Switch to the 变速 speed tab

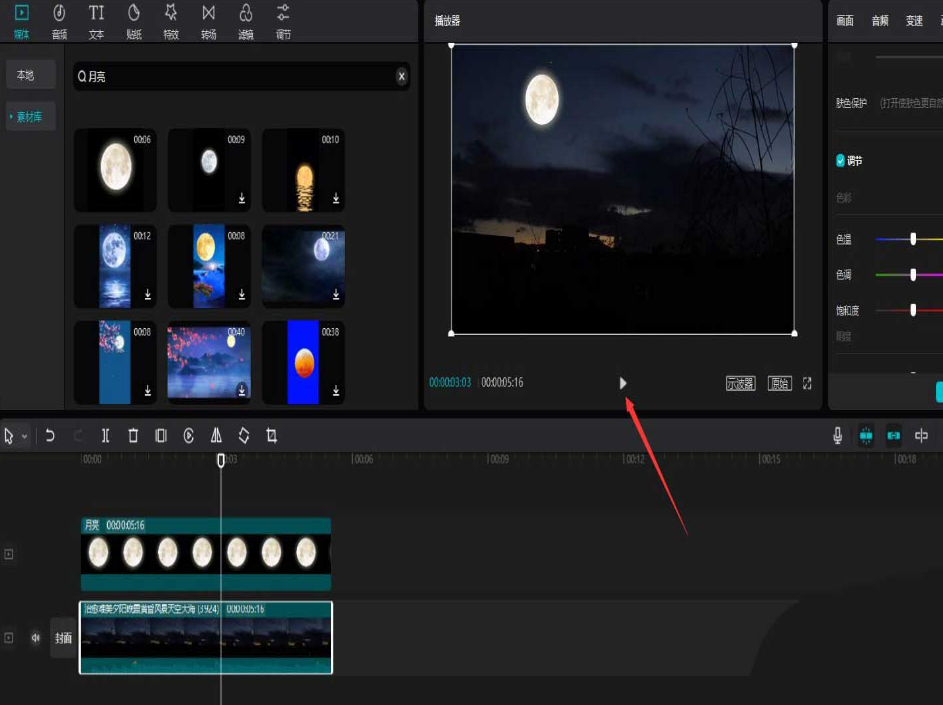914,21
